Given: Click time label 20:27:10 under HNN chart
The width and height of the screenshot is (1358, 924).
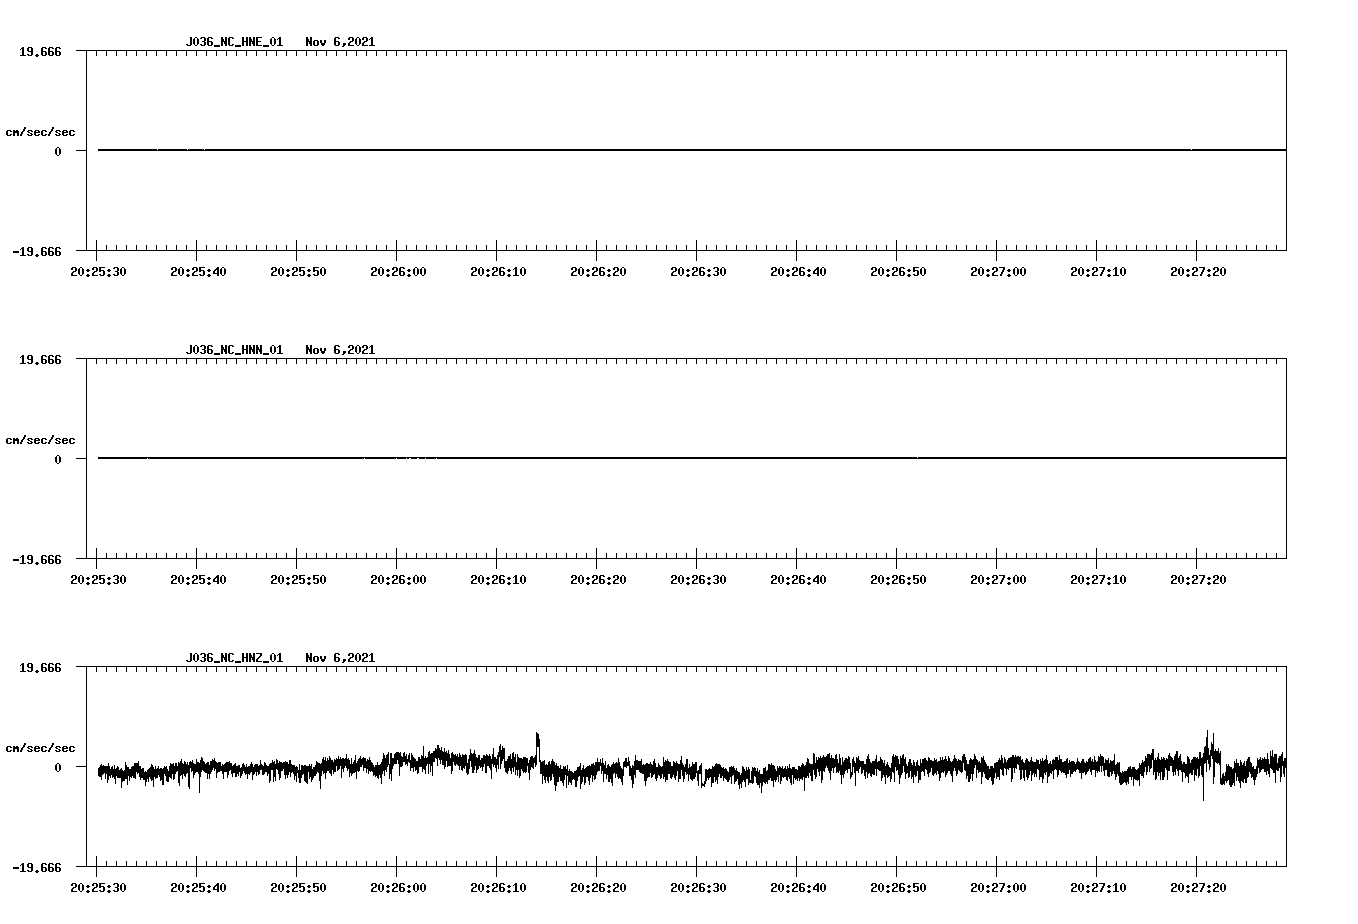Looking at the screenshot, I should pos(1098,579).
